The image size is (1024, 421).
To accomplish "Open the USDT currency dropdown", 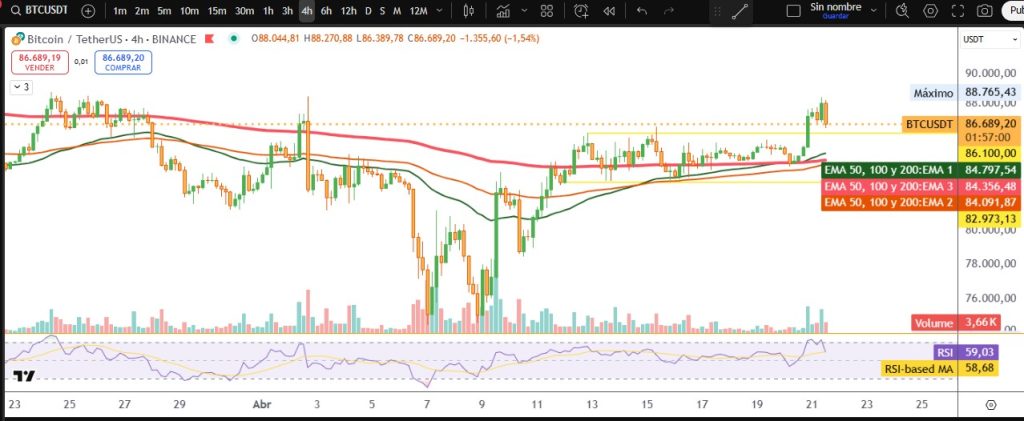I will tap(990, 39).
